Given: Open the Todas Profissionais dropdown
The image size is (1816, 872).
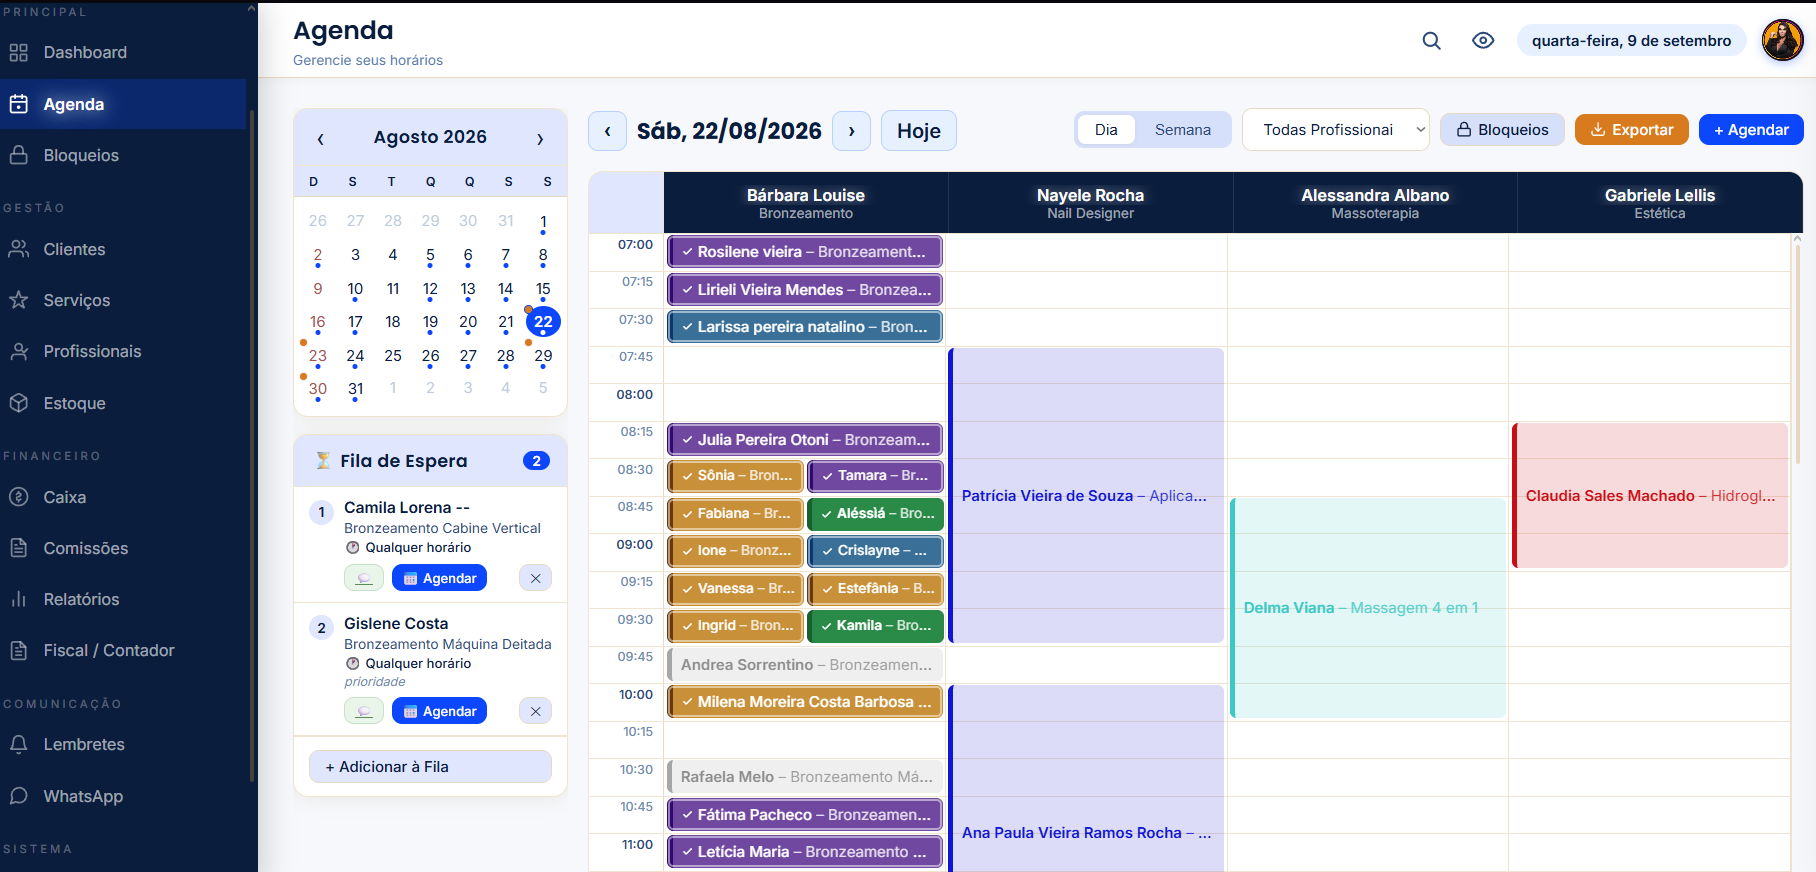Looking at the screenshot, I should pyautogui.click(x=1336, y=130).
